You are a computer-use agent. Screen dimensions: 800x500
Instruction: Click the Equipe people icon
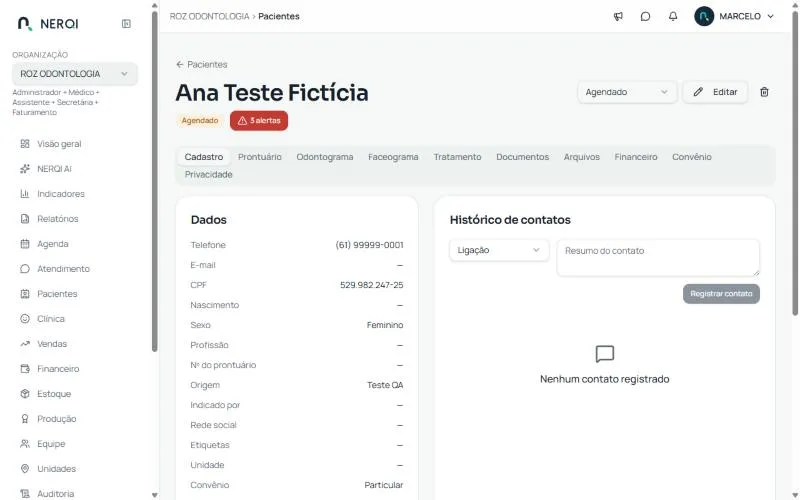24,444
